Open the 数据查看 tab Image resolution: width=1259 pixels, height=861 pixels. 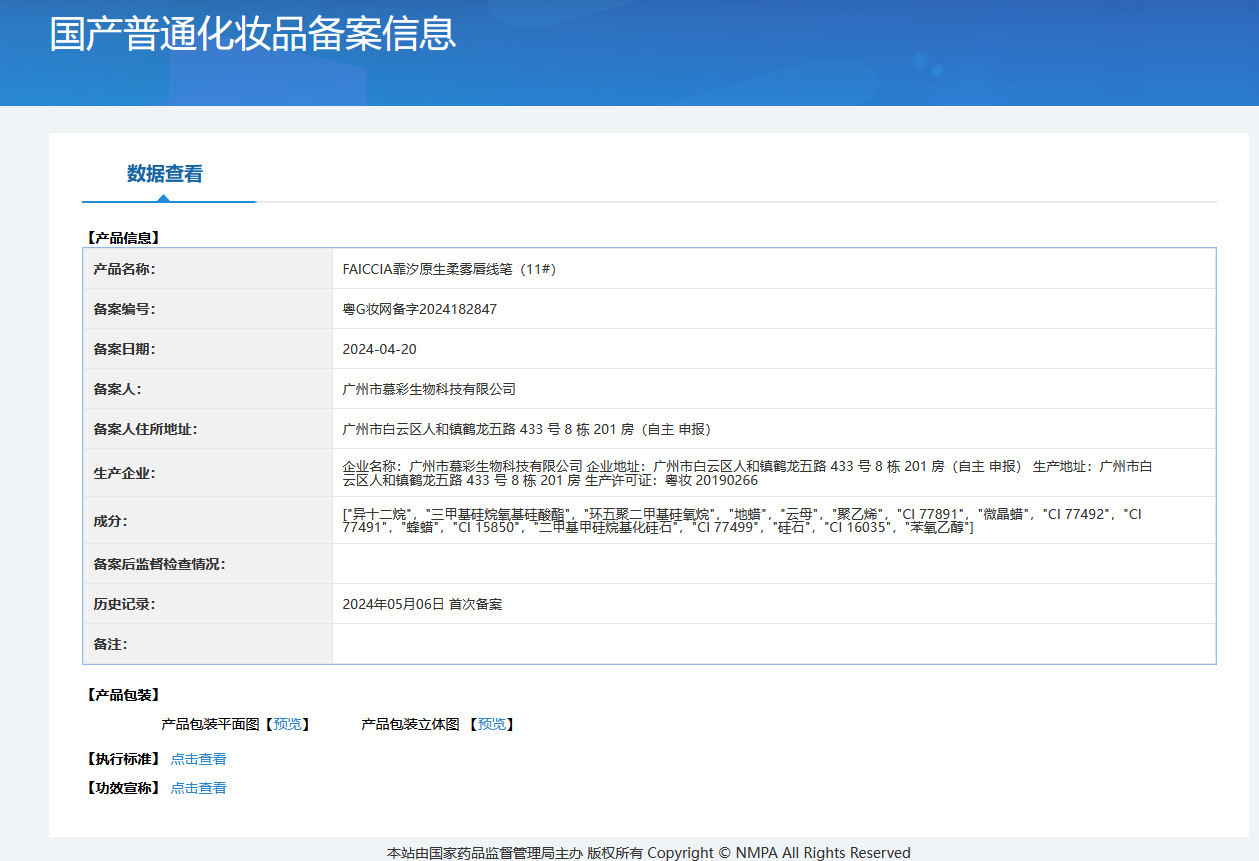pyautogui.click(x=165, y=174)
